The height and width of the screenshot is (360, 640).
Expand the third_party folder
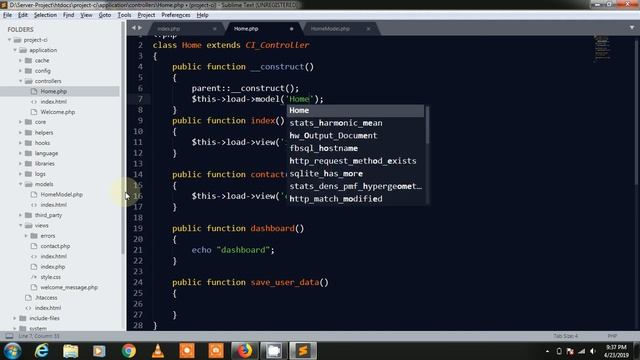point(21,215)
